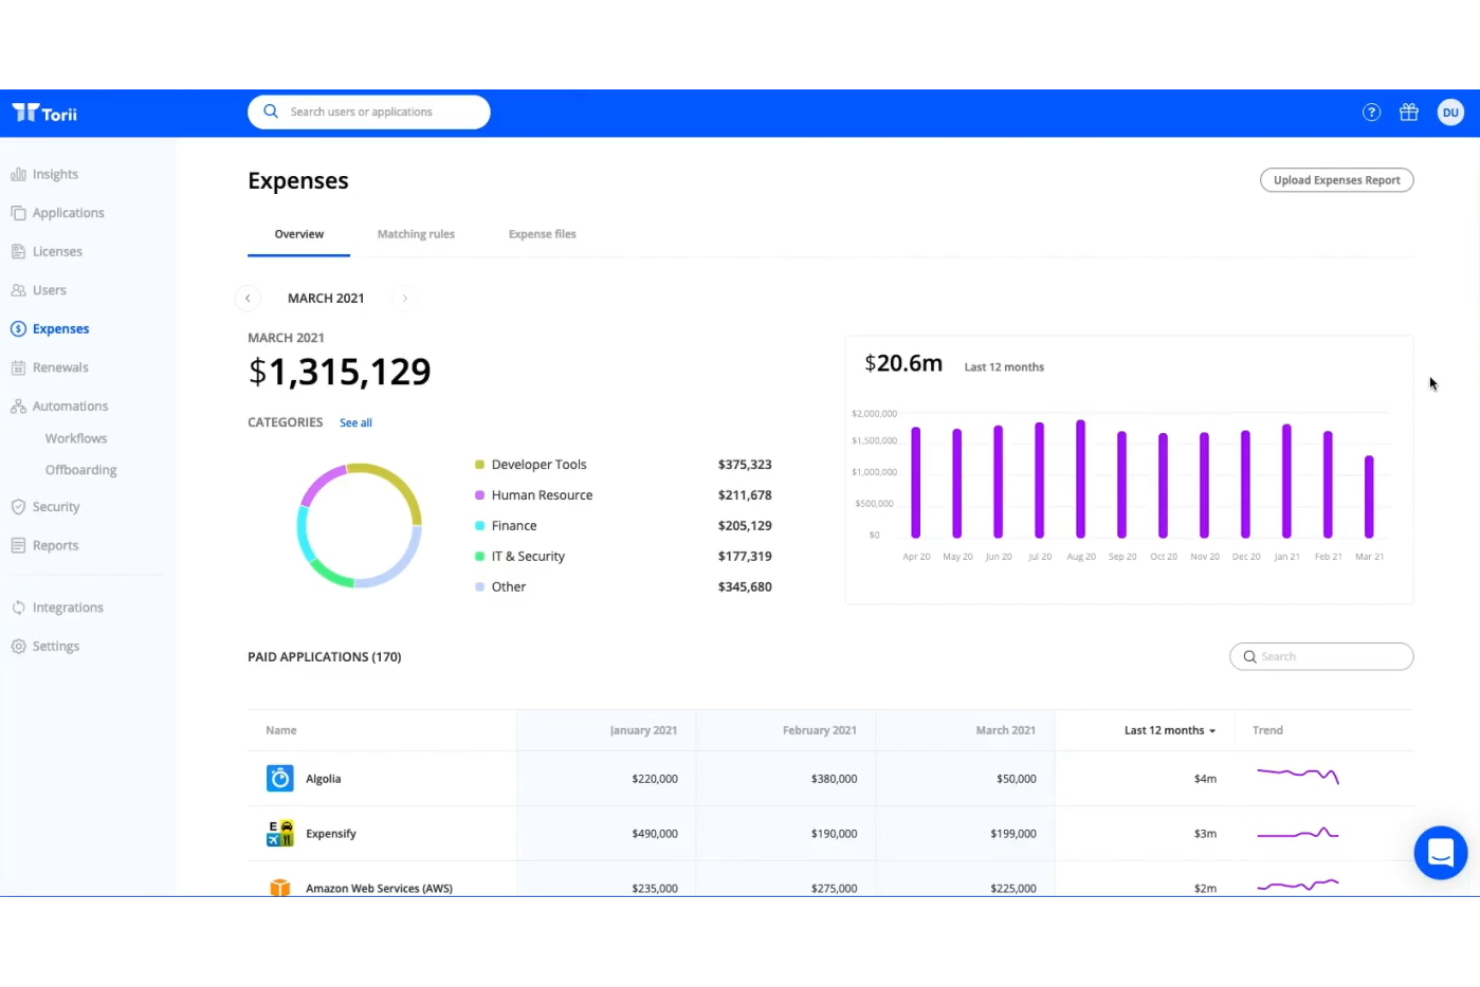Open the Expense files tab
Screen dimensions: 1480x987
point(542,233)
